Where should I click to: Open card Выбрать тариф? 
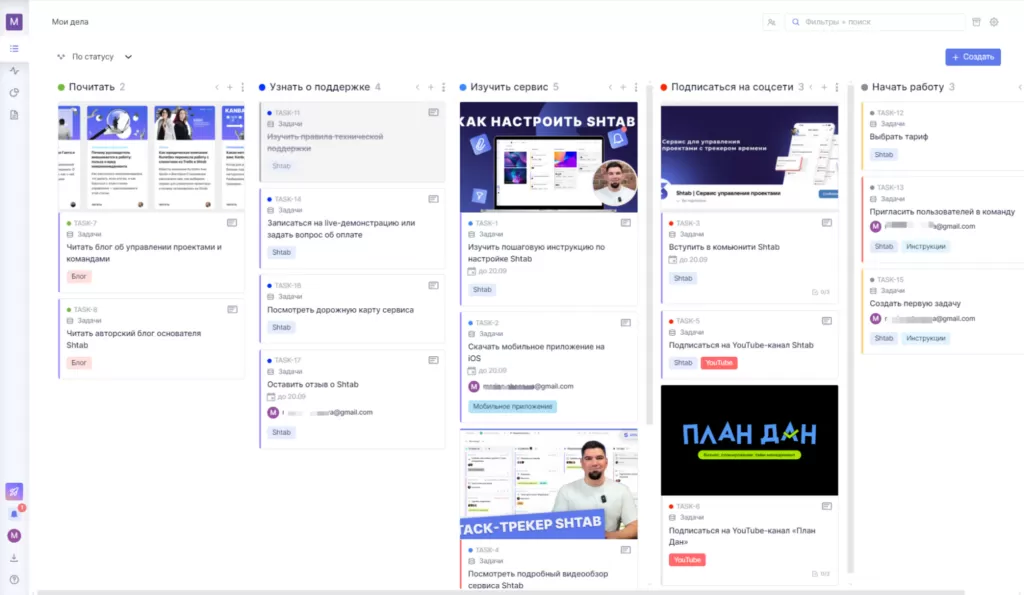click(943, 137)
